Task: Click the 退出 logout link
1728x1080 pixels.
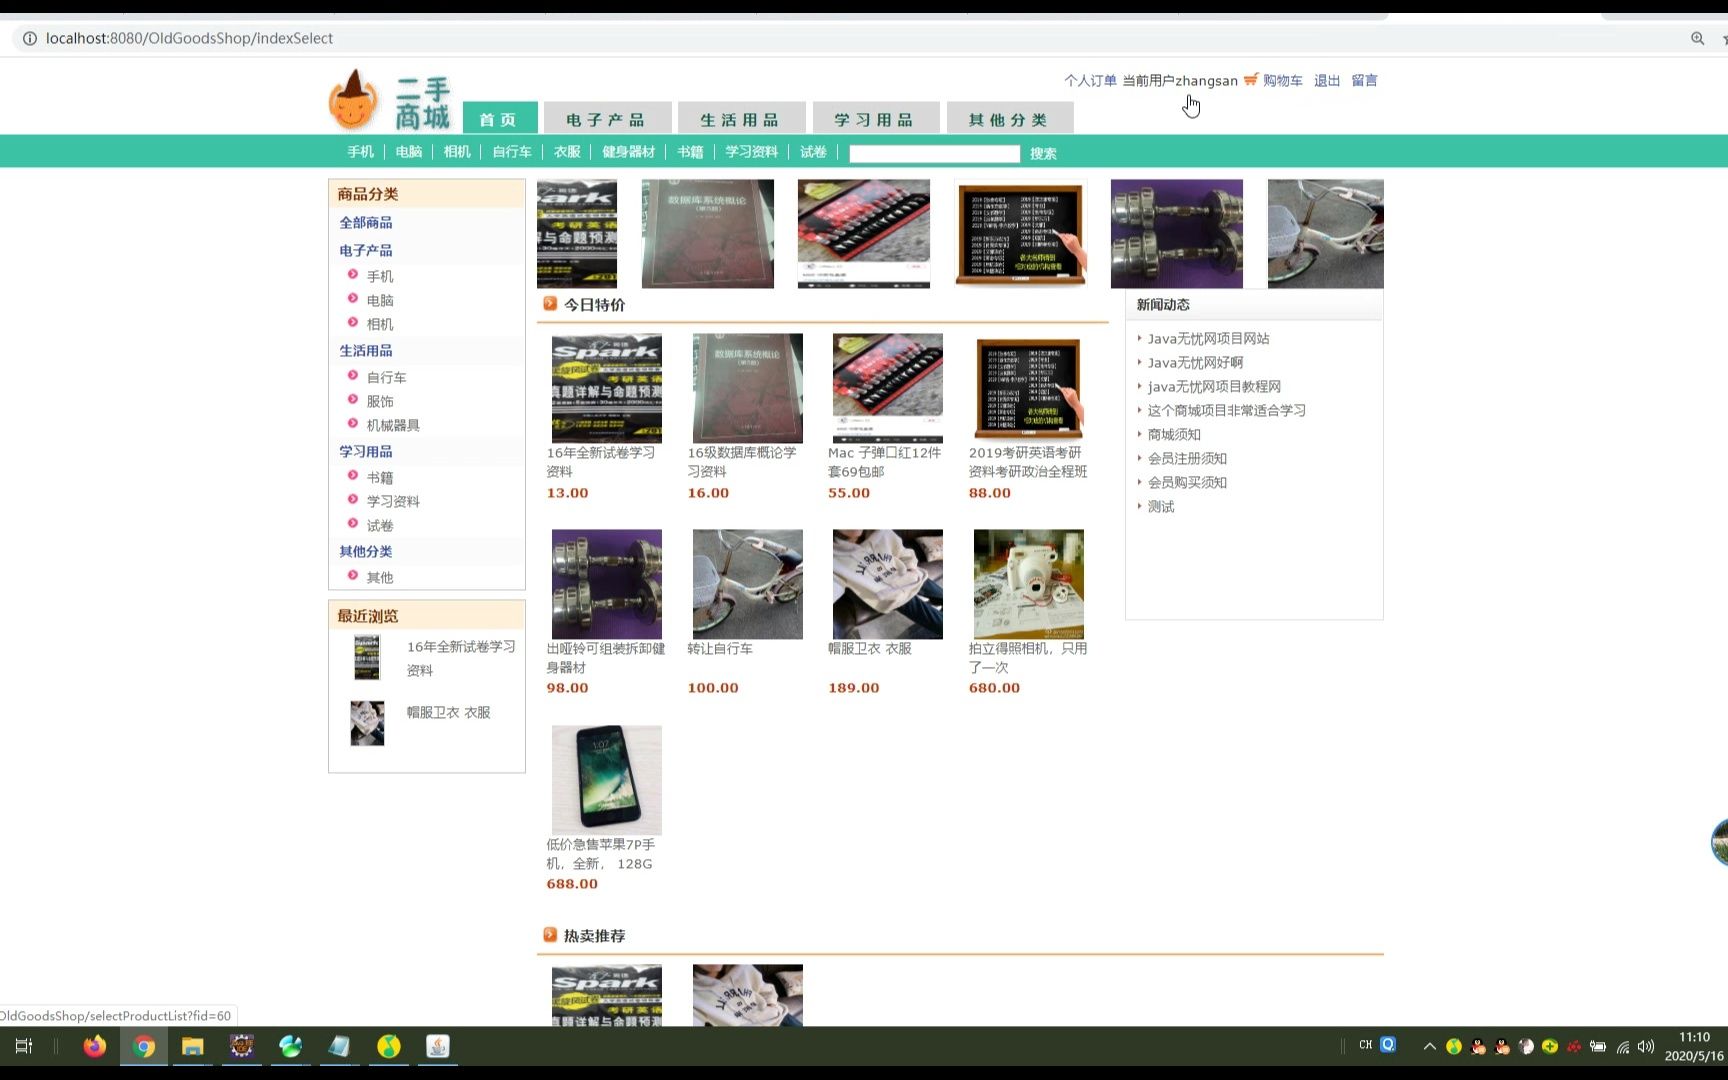Action: tap(1325, 80)
